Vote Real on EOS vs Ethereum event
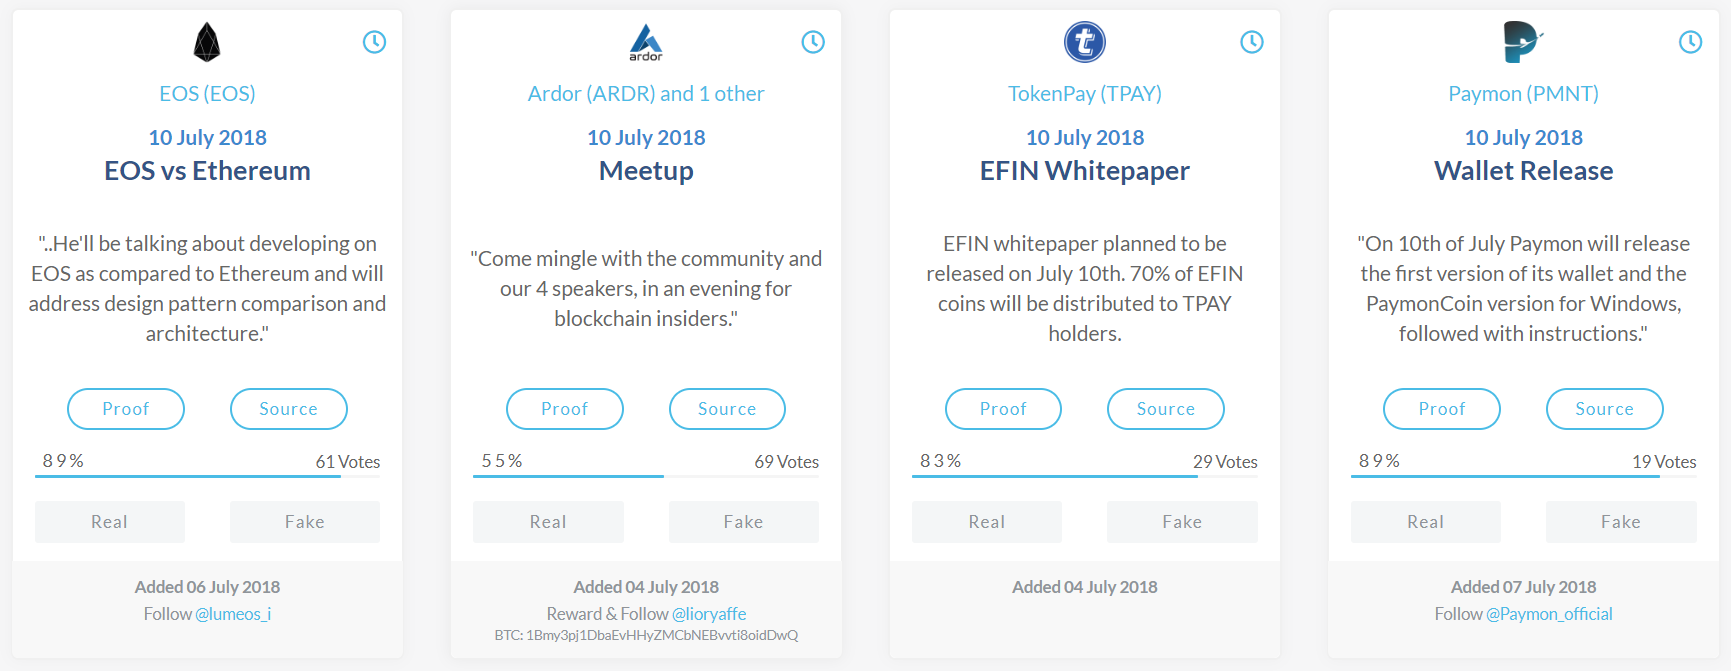 coord(110,522)
